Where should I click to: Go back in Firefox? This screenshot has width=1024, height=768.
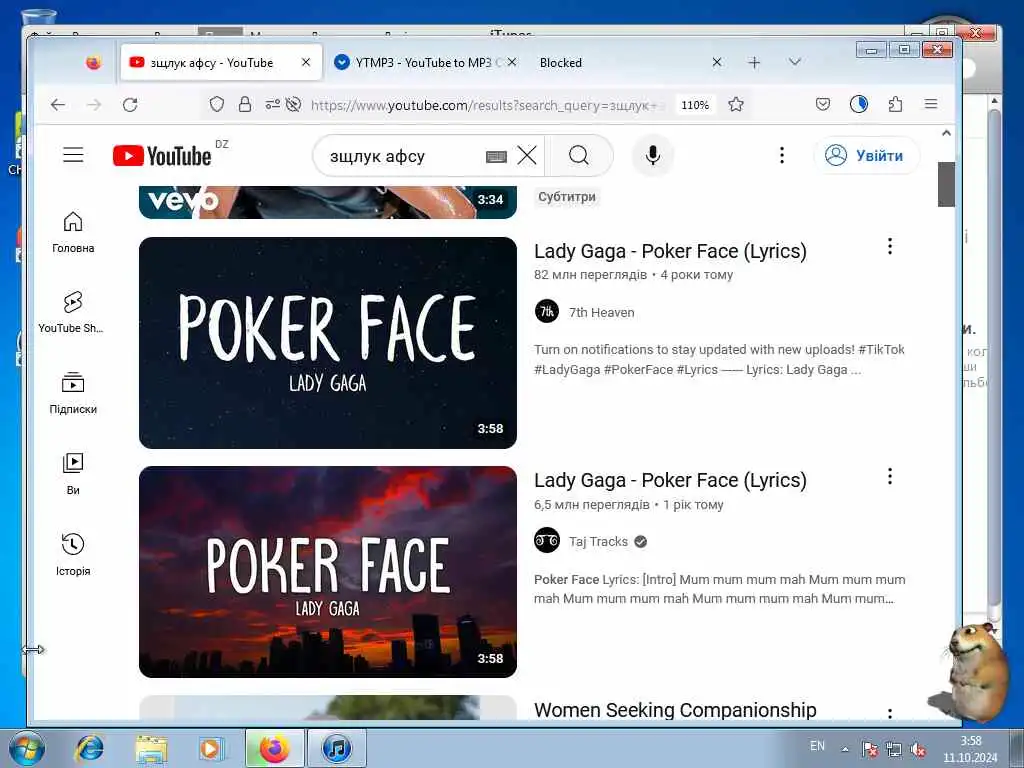pyautogui.click(x=58, y=104)
